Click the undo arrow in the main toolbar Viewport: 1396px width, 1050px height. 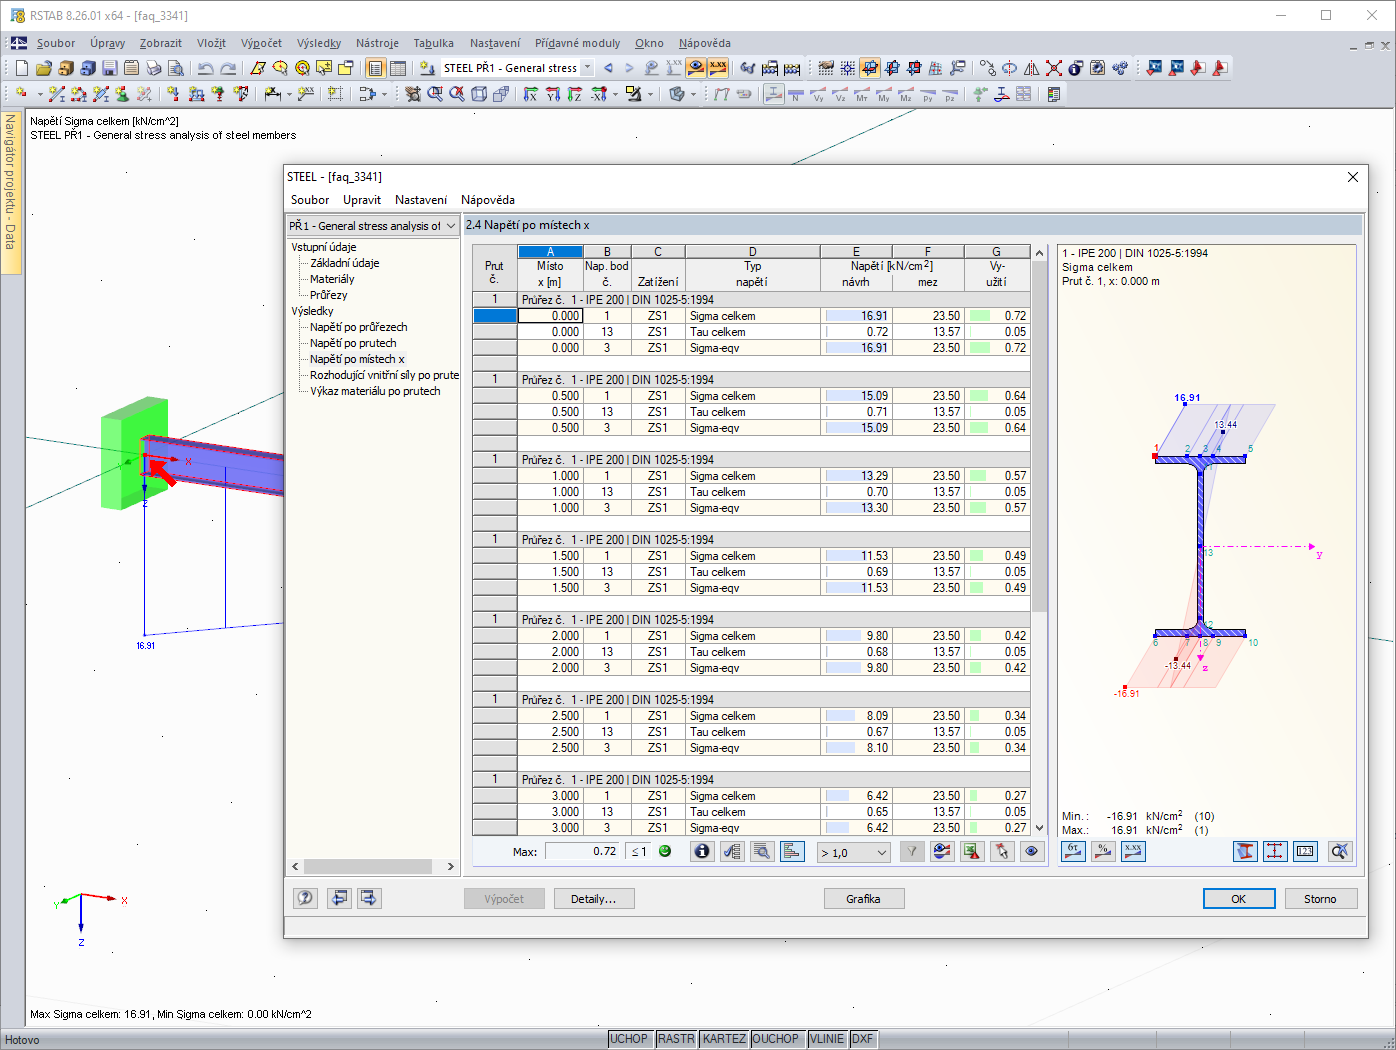[205, 68]
